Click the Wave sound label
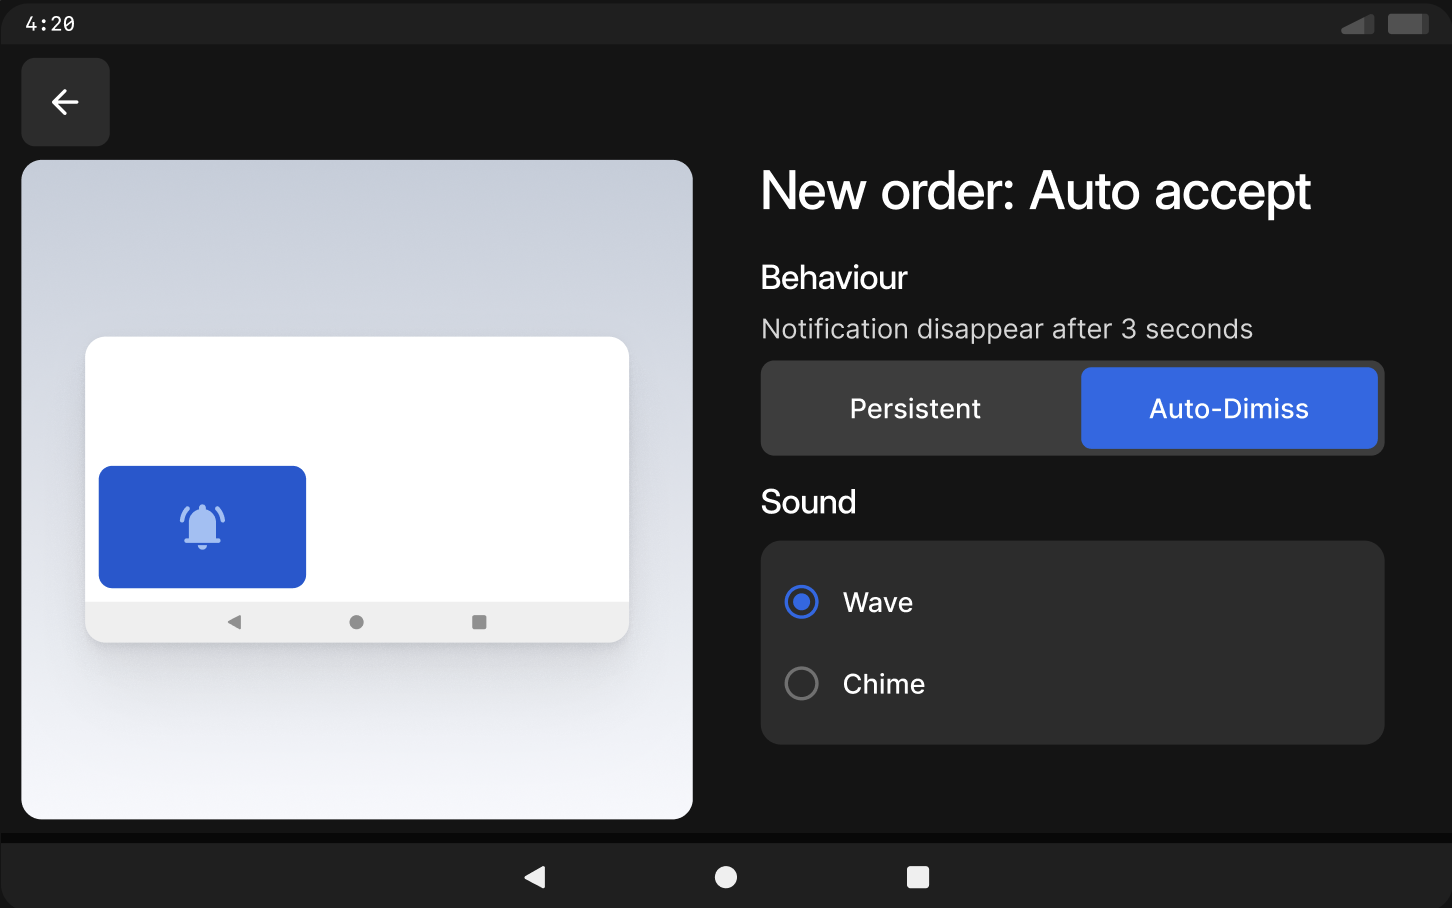The width and height of the screenshot is (1452, 908). [x=877, y=602]
